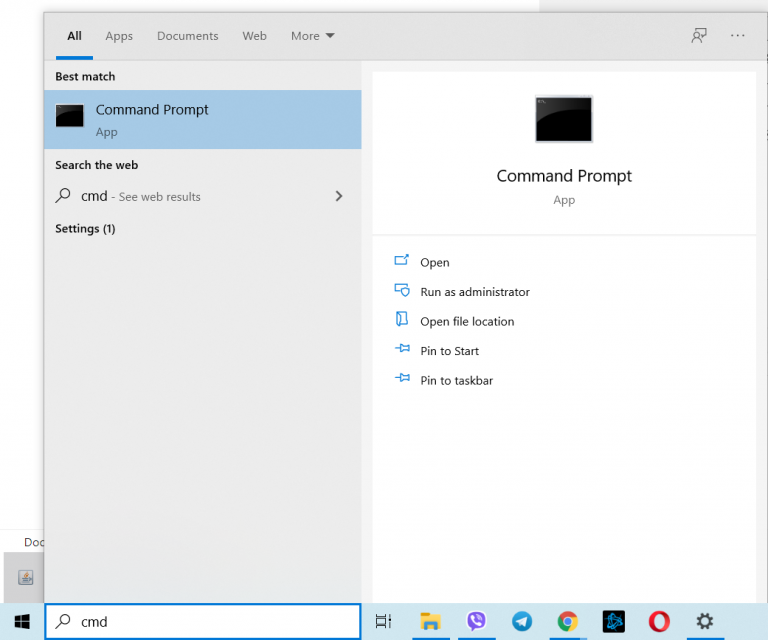
Task: Launch Google Chrome from the taskbar
Action: 568,621
